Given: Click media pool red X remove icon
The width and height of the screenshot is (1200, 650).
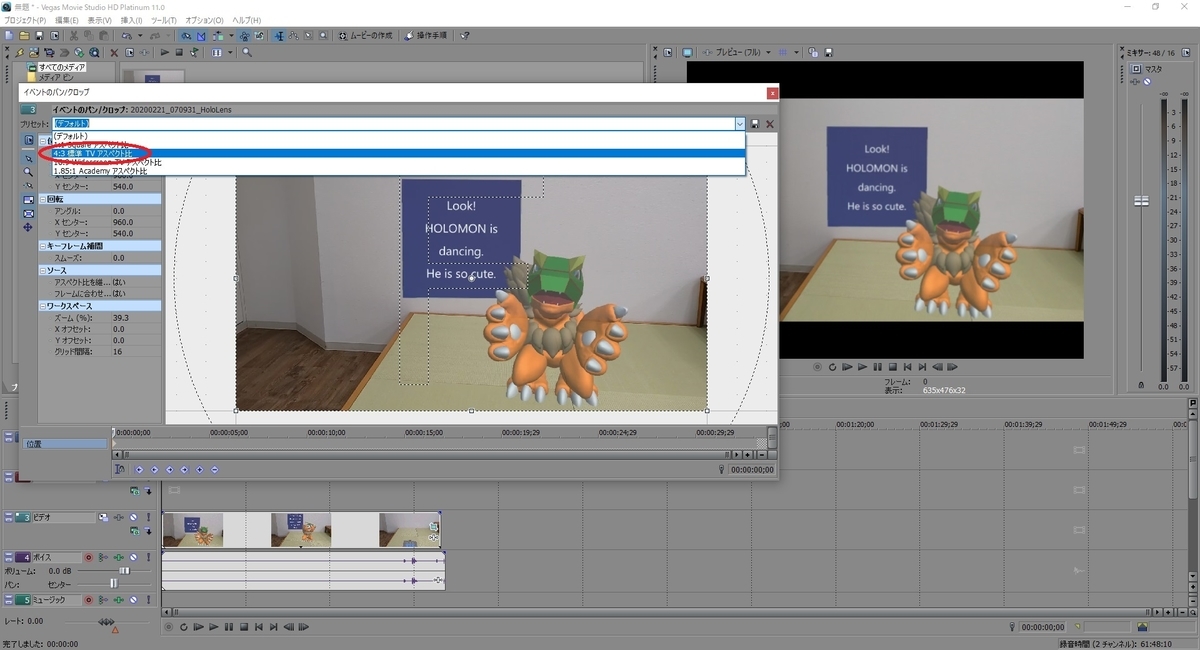Looking at the screenshot, I should coord(114,52).
